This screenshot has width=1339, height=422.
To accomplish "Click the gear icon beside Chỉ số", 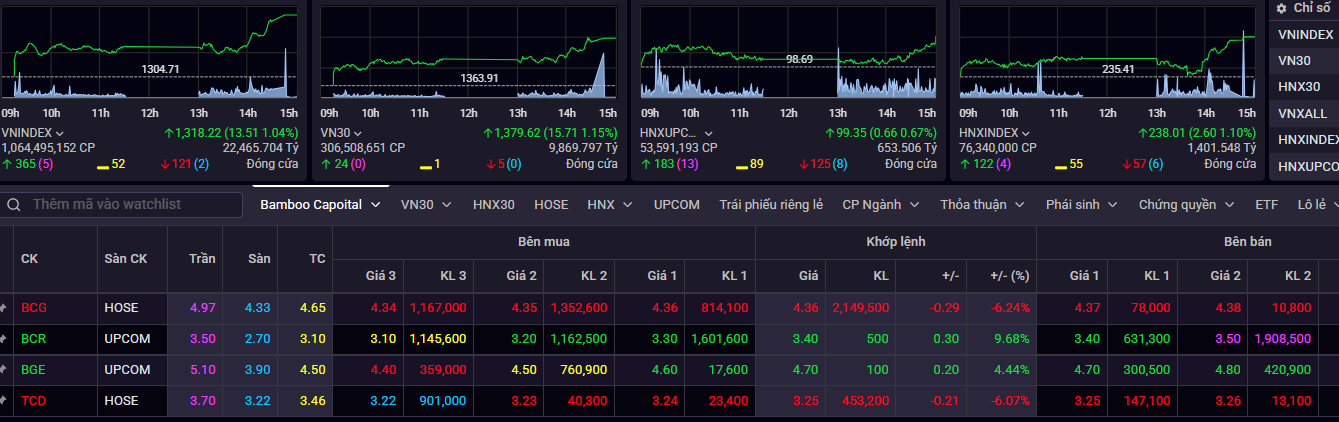I will [1281, 8].
